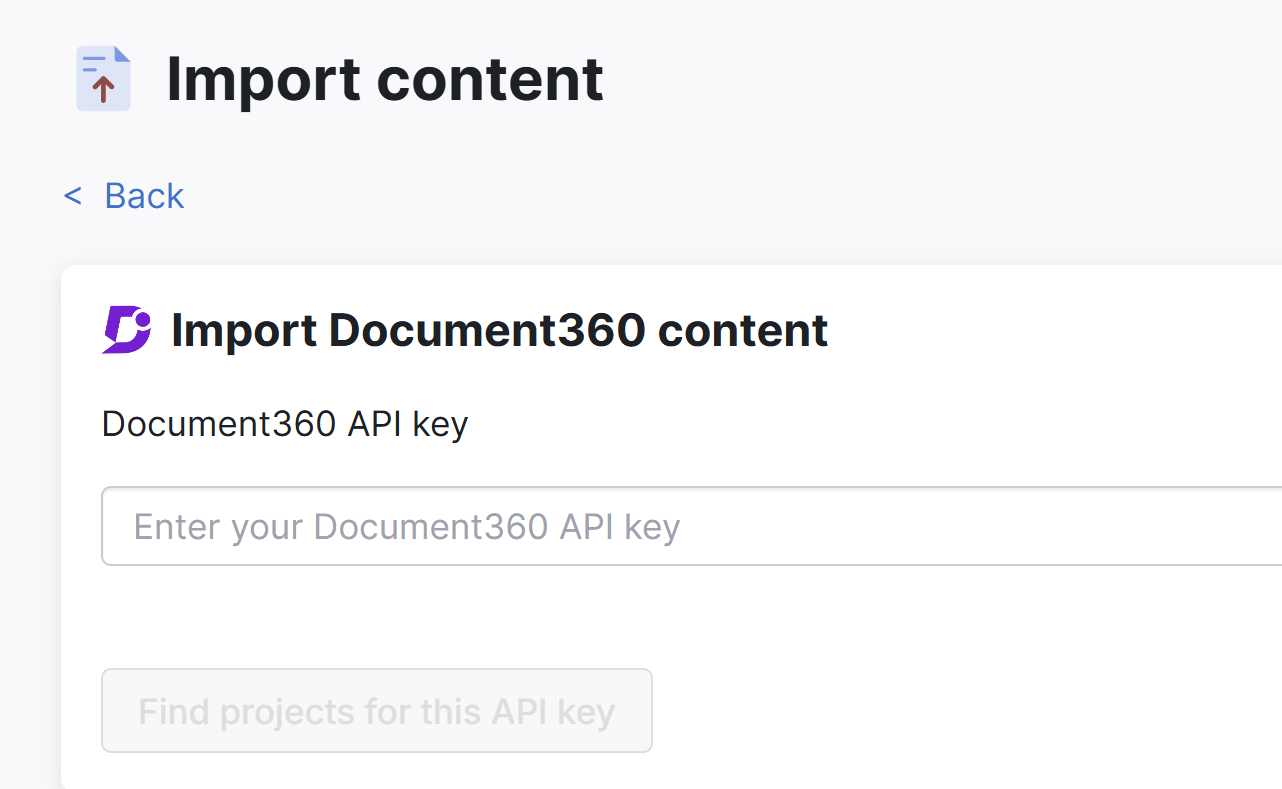Click the Back navigation text
1282x789 pixels.
pos(144,196)
